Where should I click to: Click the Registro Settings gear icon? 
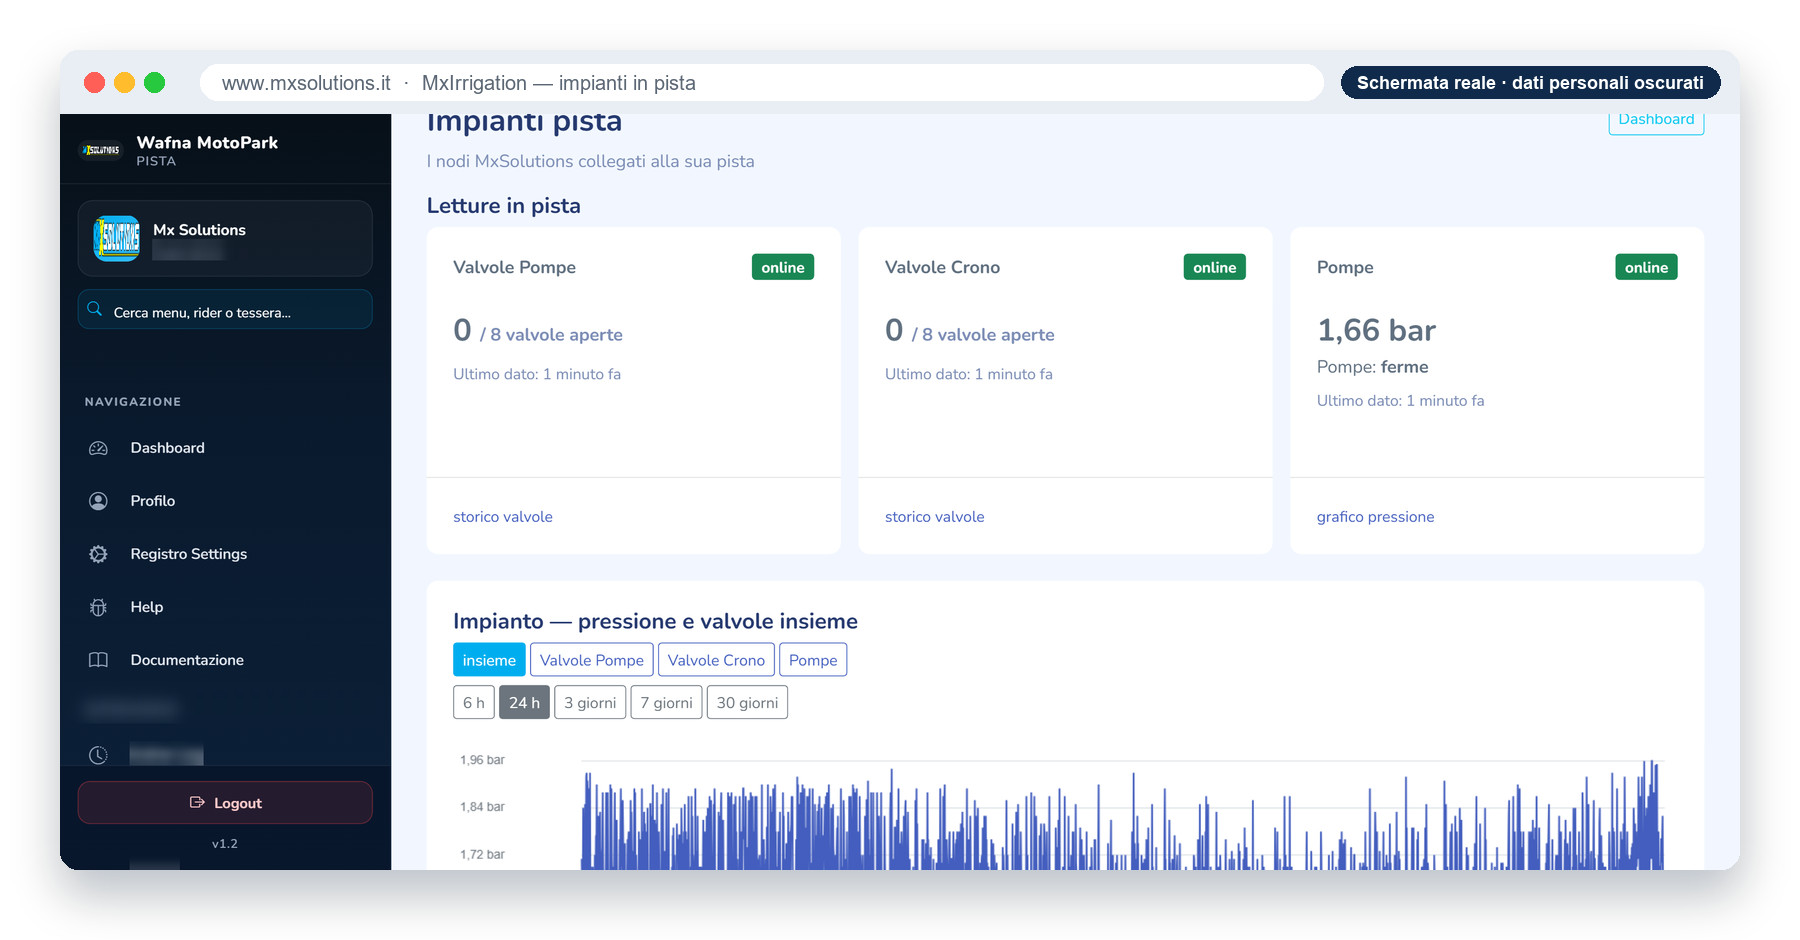(x=98, y=554)
